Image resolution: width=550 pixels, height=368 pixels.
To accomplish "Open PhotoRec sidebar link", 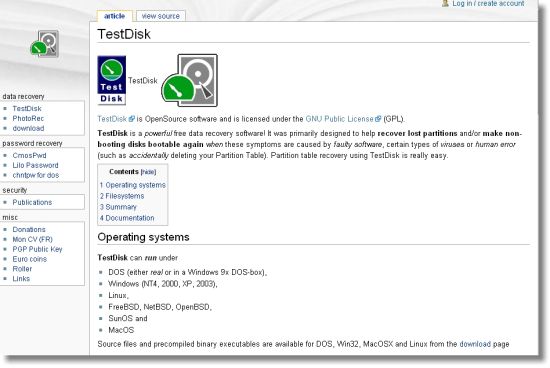I will coord(28,118).
